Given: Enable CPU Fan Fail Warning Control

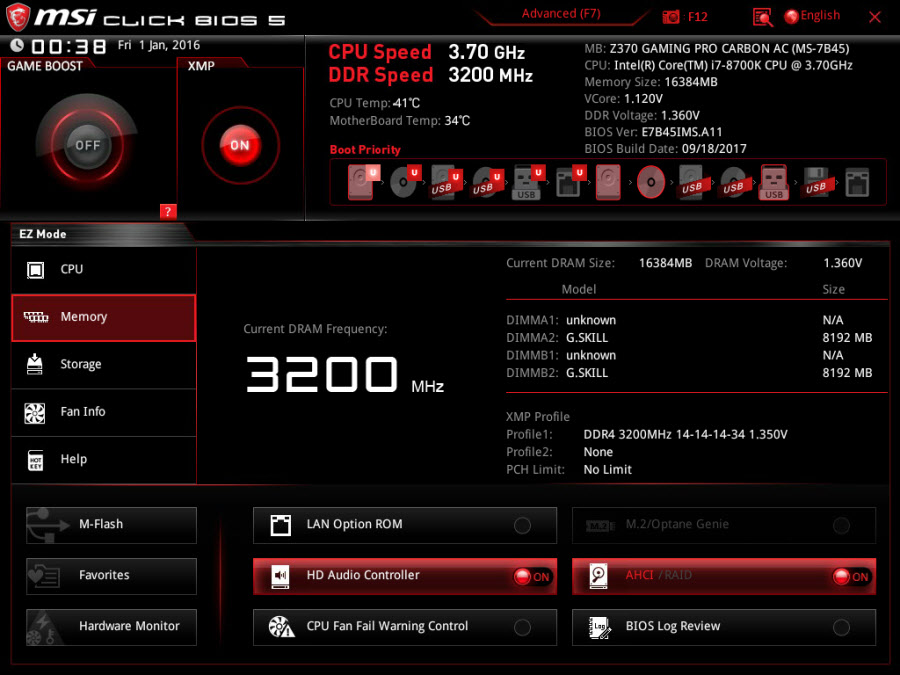Looking at the screenshot, I should 522,627.
